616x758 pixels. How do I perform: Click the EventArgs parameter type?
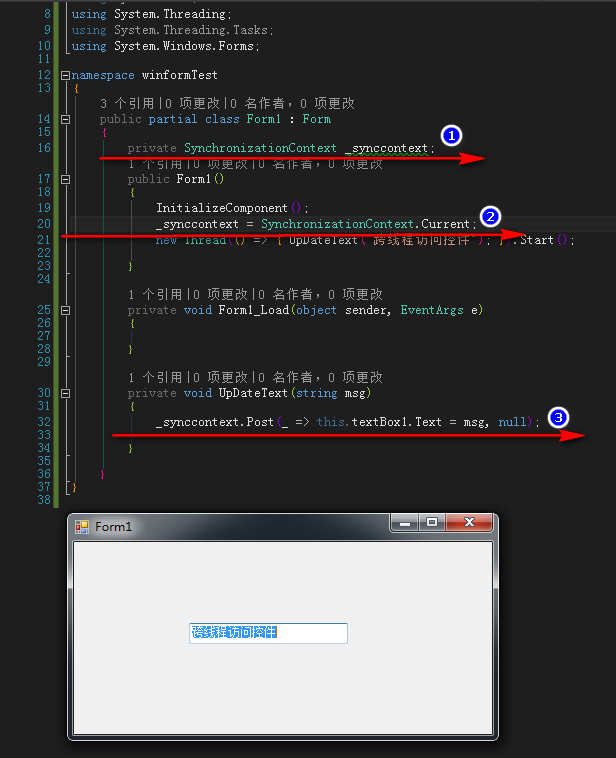click(432, 310)
